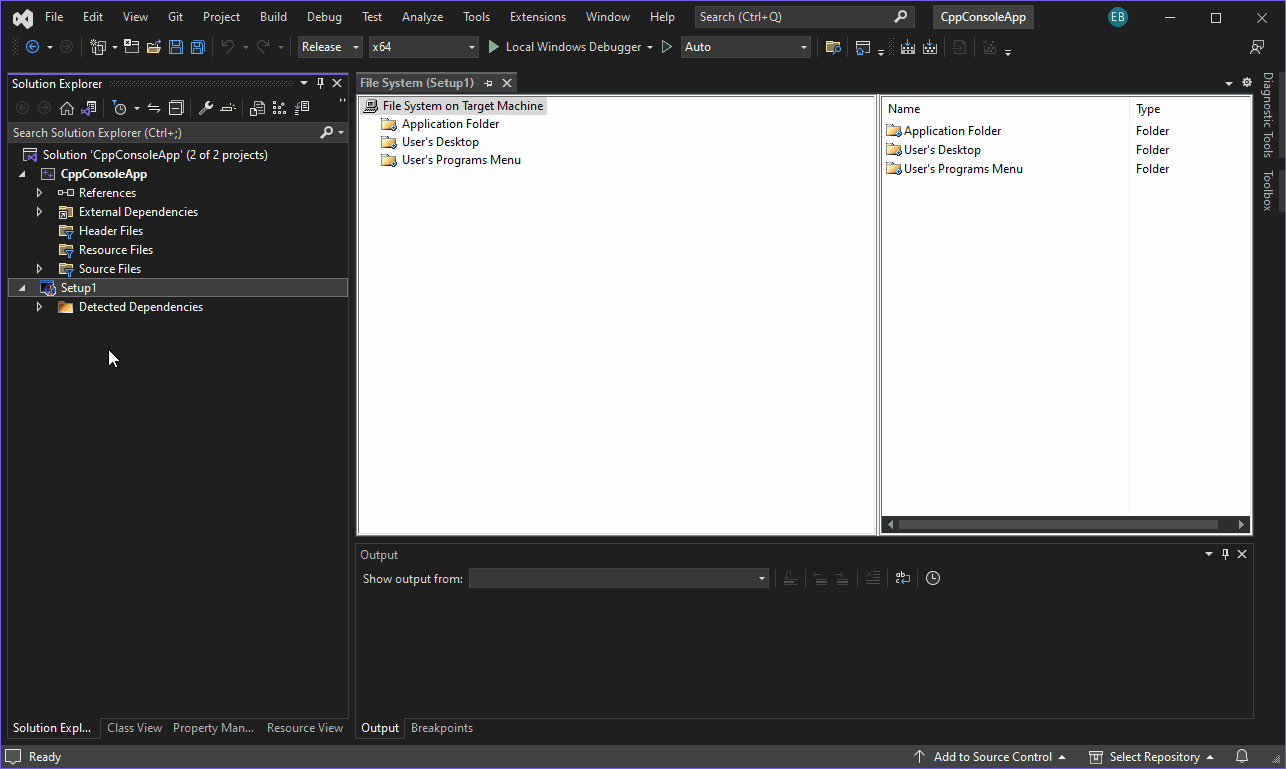Click the Properties wrench icon

tap(206, 108)
